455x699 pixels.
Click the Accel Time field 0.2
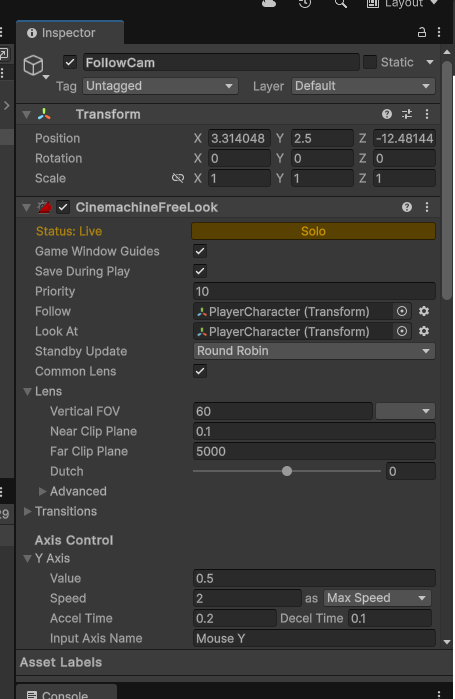pos(235,618)
